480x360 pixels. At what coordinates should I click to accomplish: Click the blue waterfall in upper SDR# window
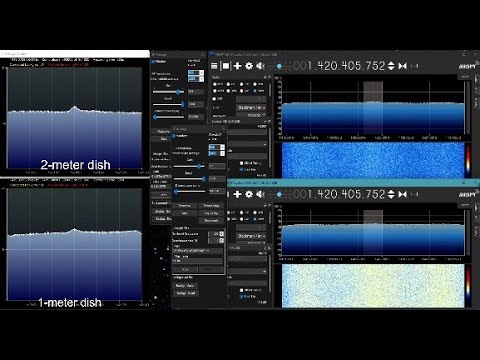373,160
